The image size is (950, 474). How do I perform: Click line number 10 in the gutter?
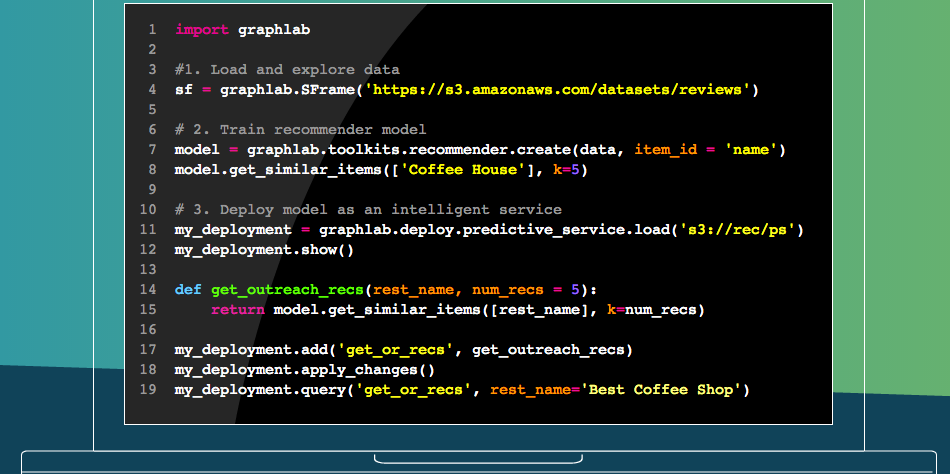(148, 210)
